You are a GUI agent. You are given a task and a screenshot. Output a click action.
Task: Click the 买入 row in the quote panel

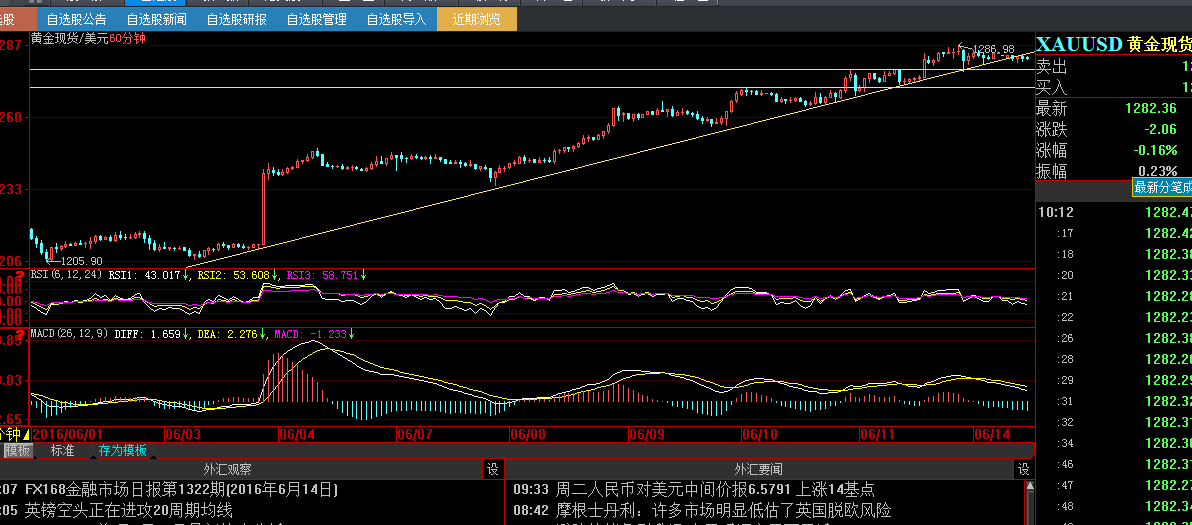click(1114, 87)
